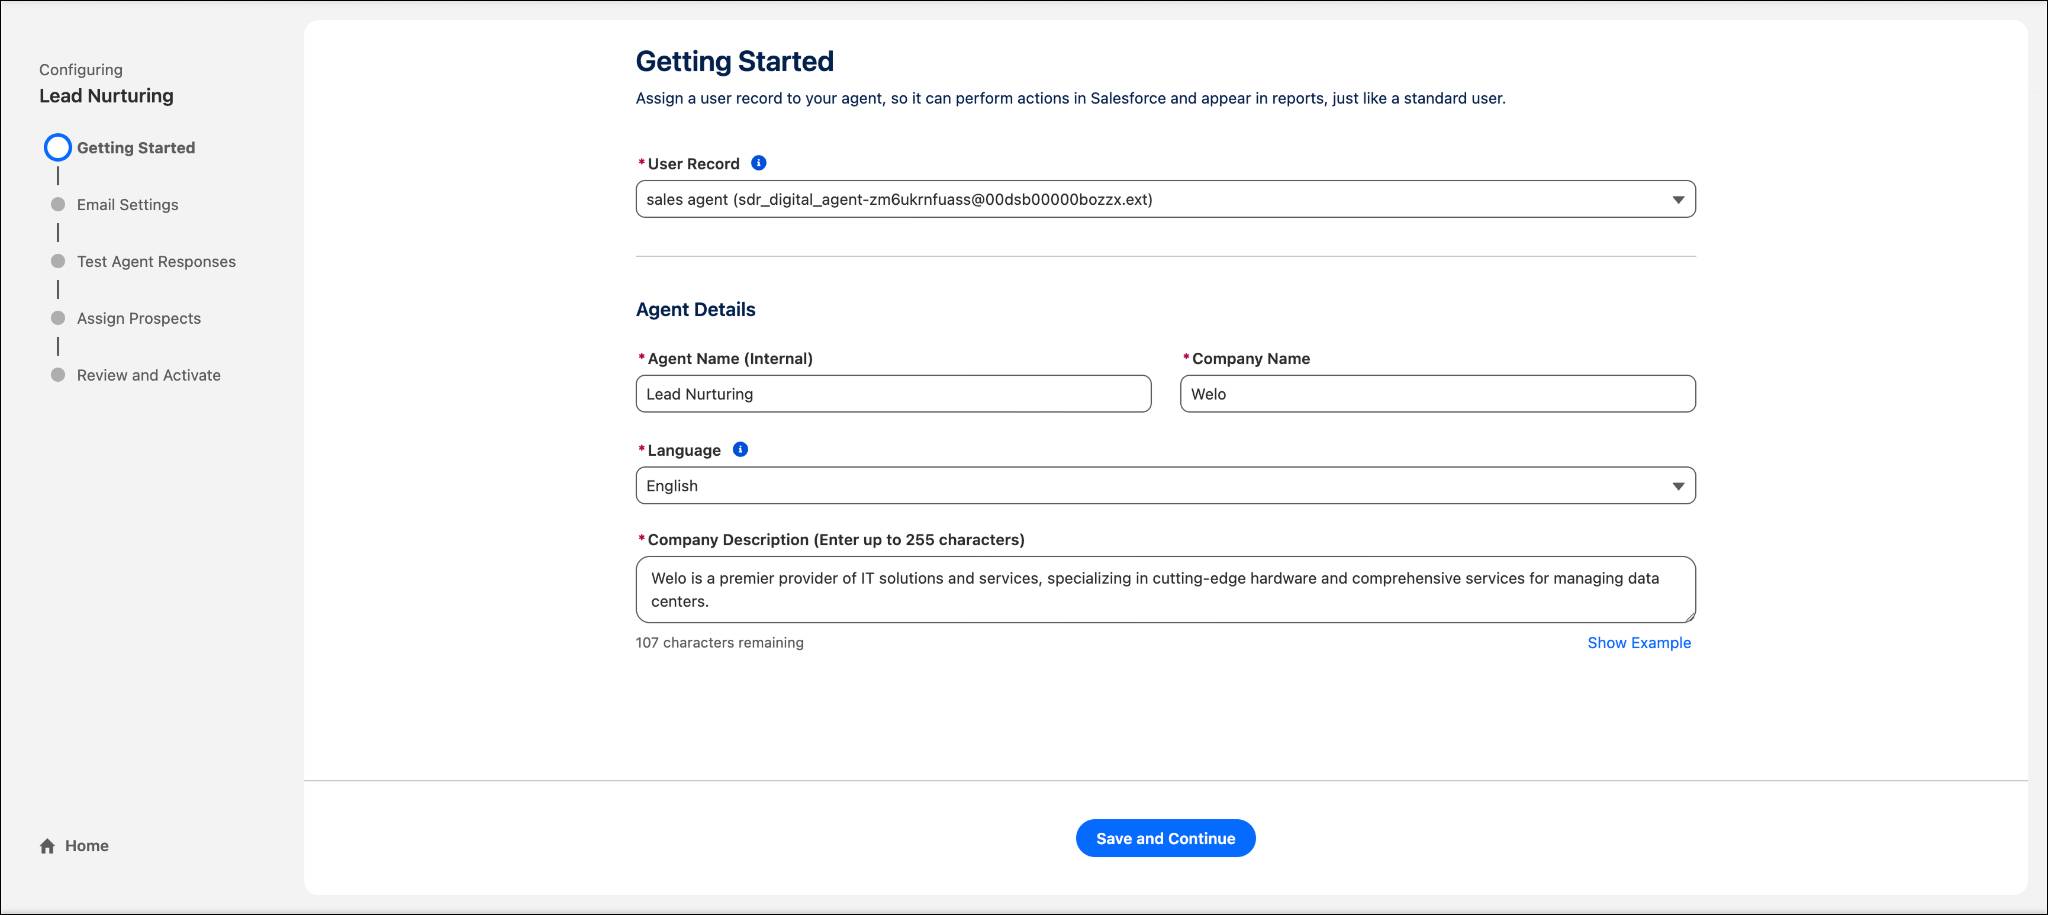Click the Email Settings step dot
Screen dimensions: 2048x915
(58, 204)
